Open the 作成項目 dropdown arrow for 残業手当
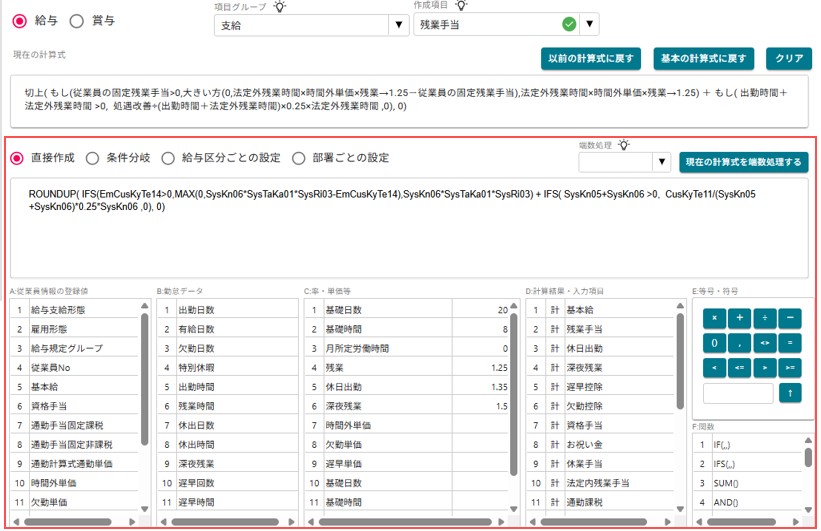The height and width of the screenshot is (531, 821). coord(590,24)
